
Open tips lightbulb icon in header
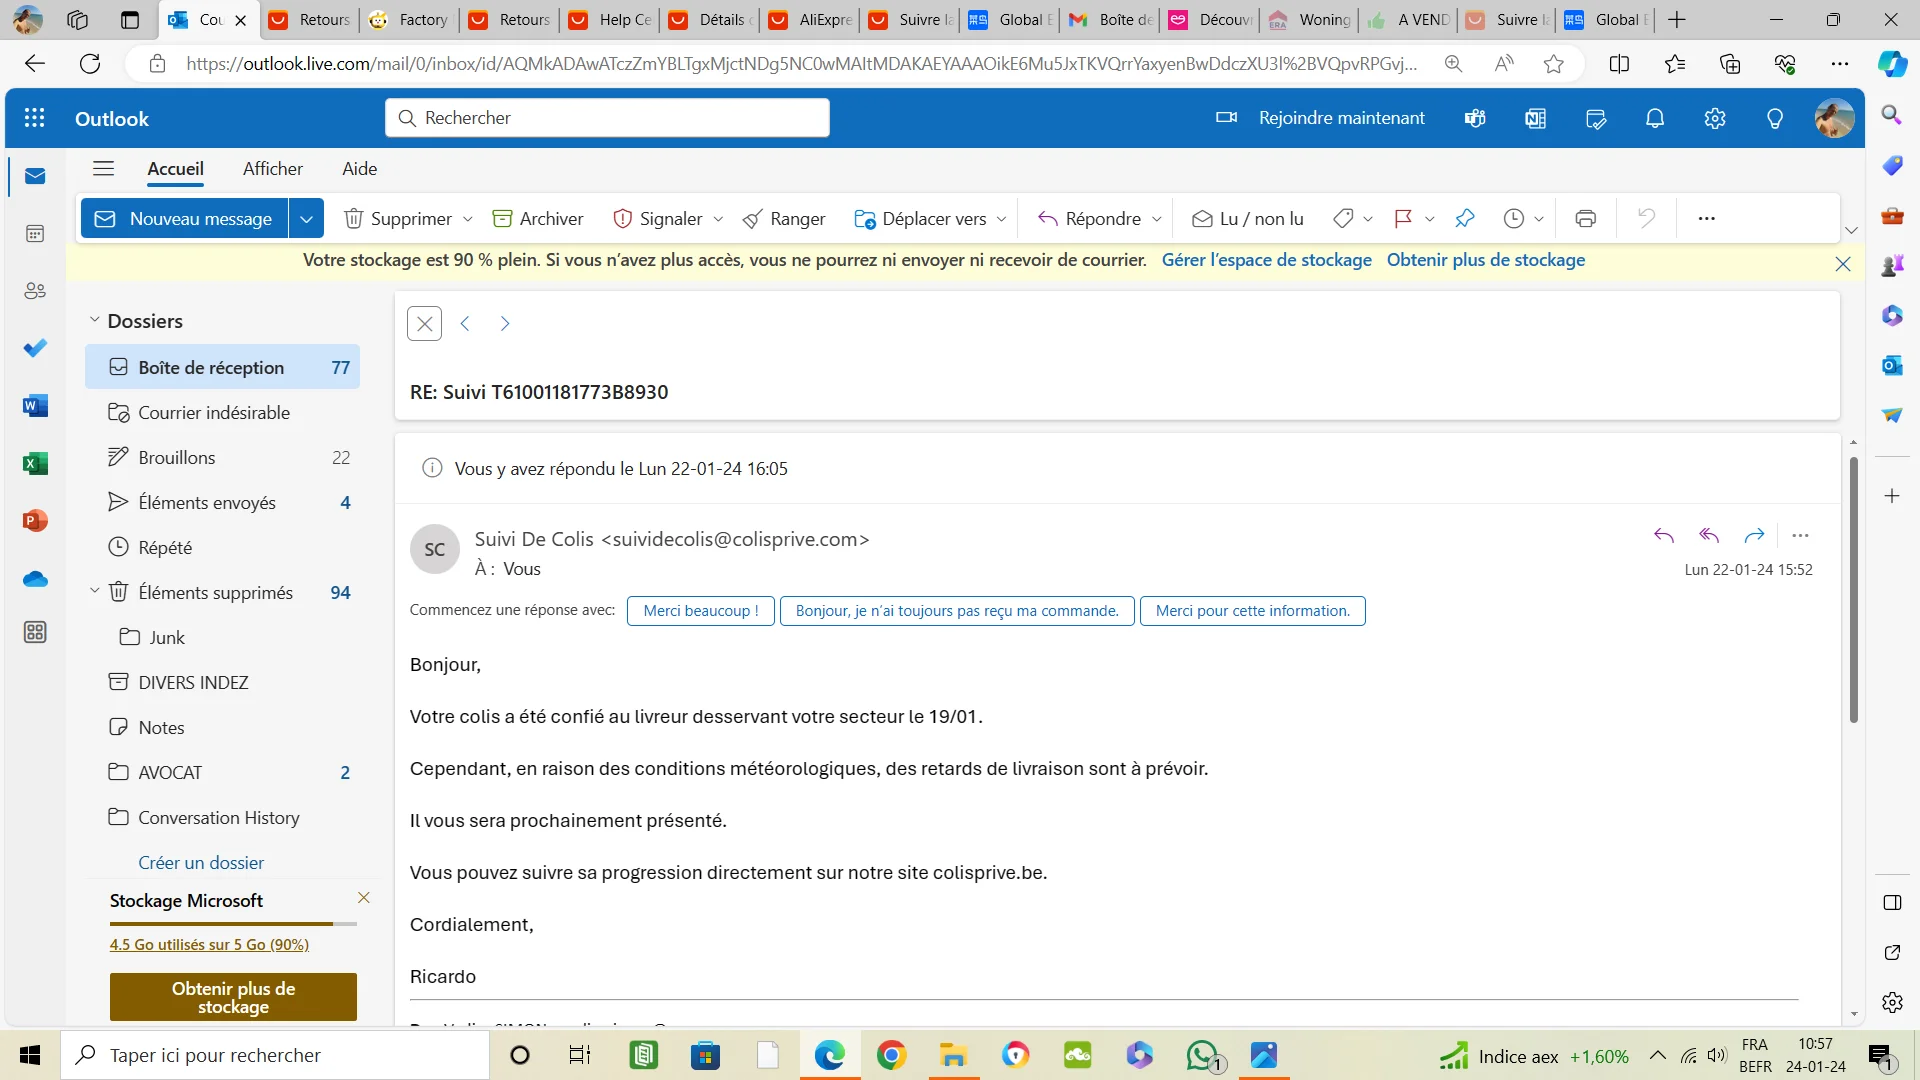(1775, 118)
